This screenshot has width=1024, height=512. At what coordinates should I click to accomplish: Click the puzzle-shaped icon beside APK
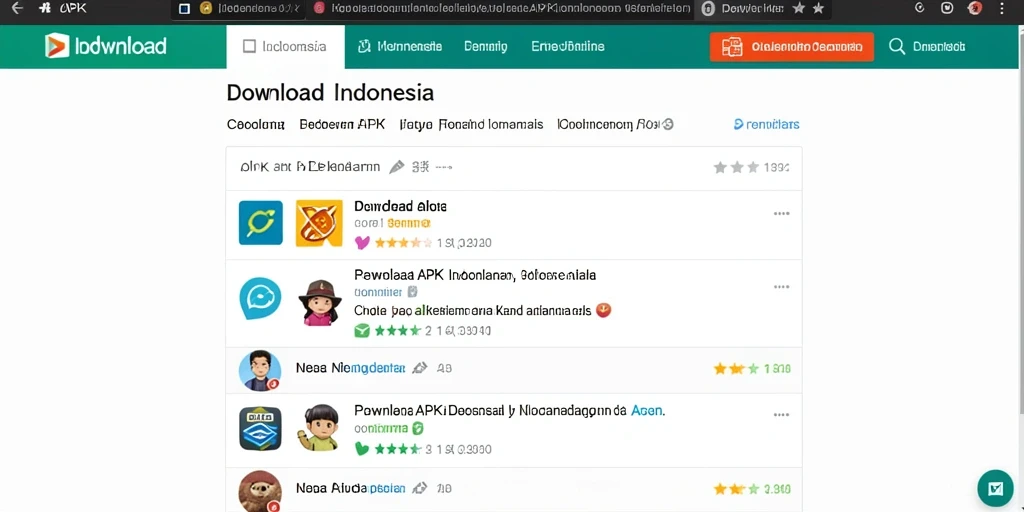pyautogui.click(x=45, y=8)
